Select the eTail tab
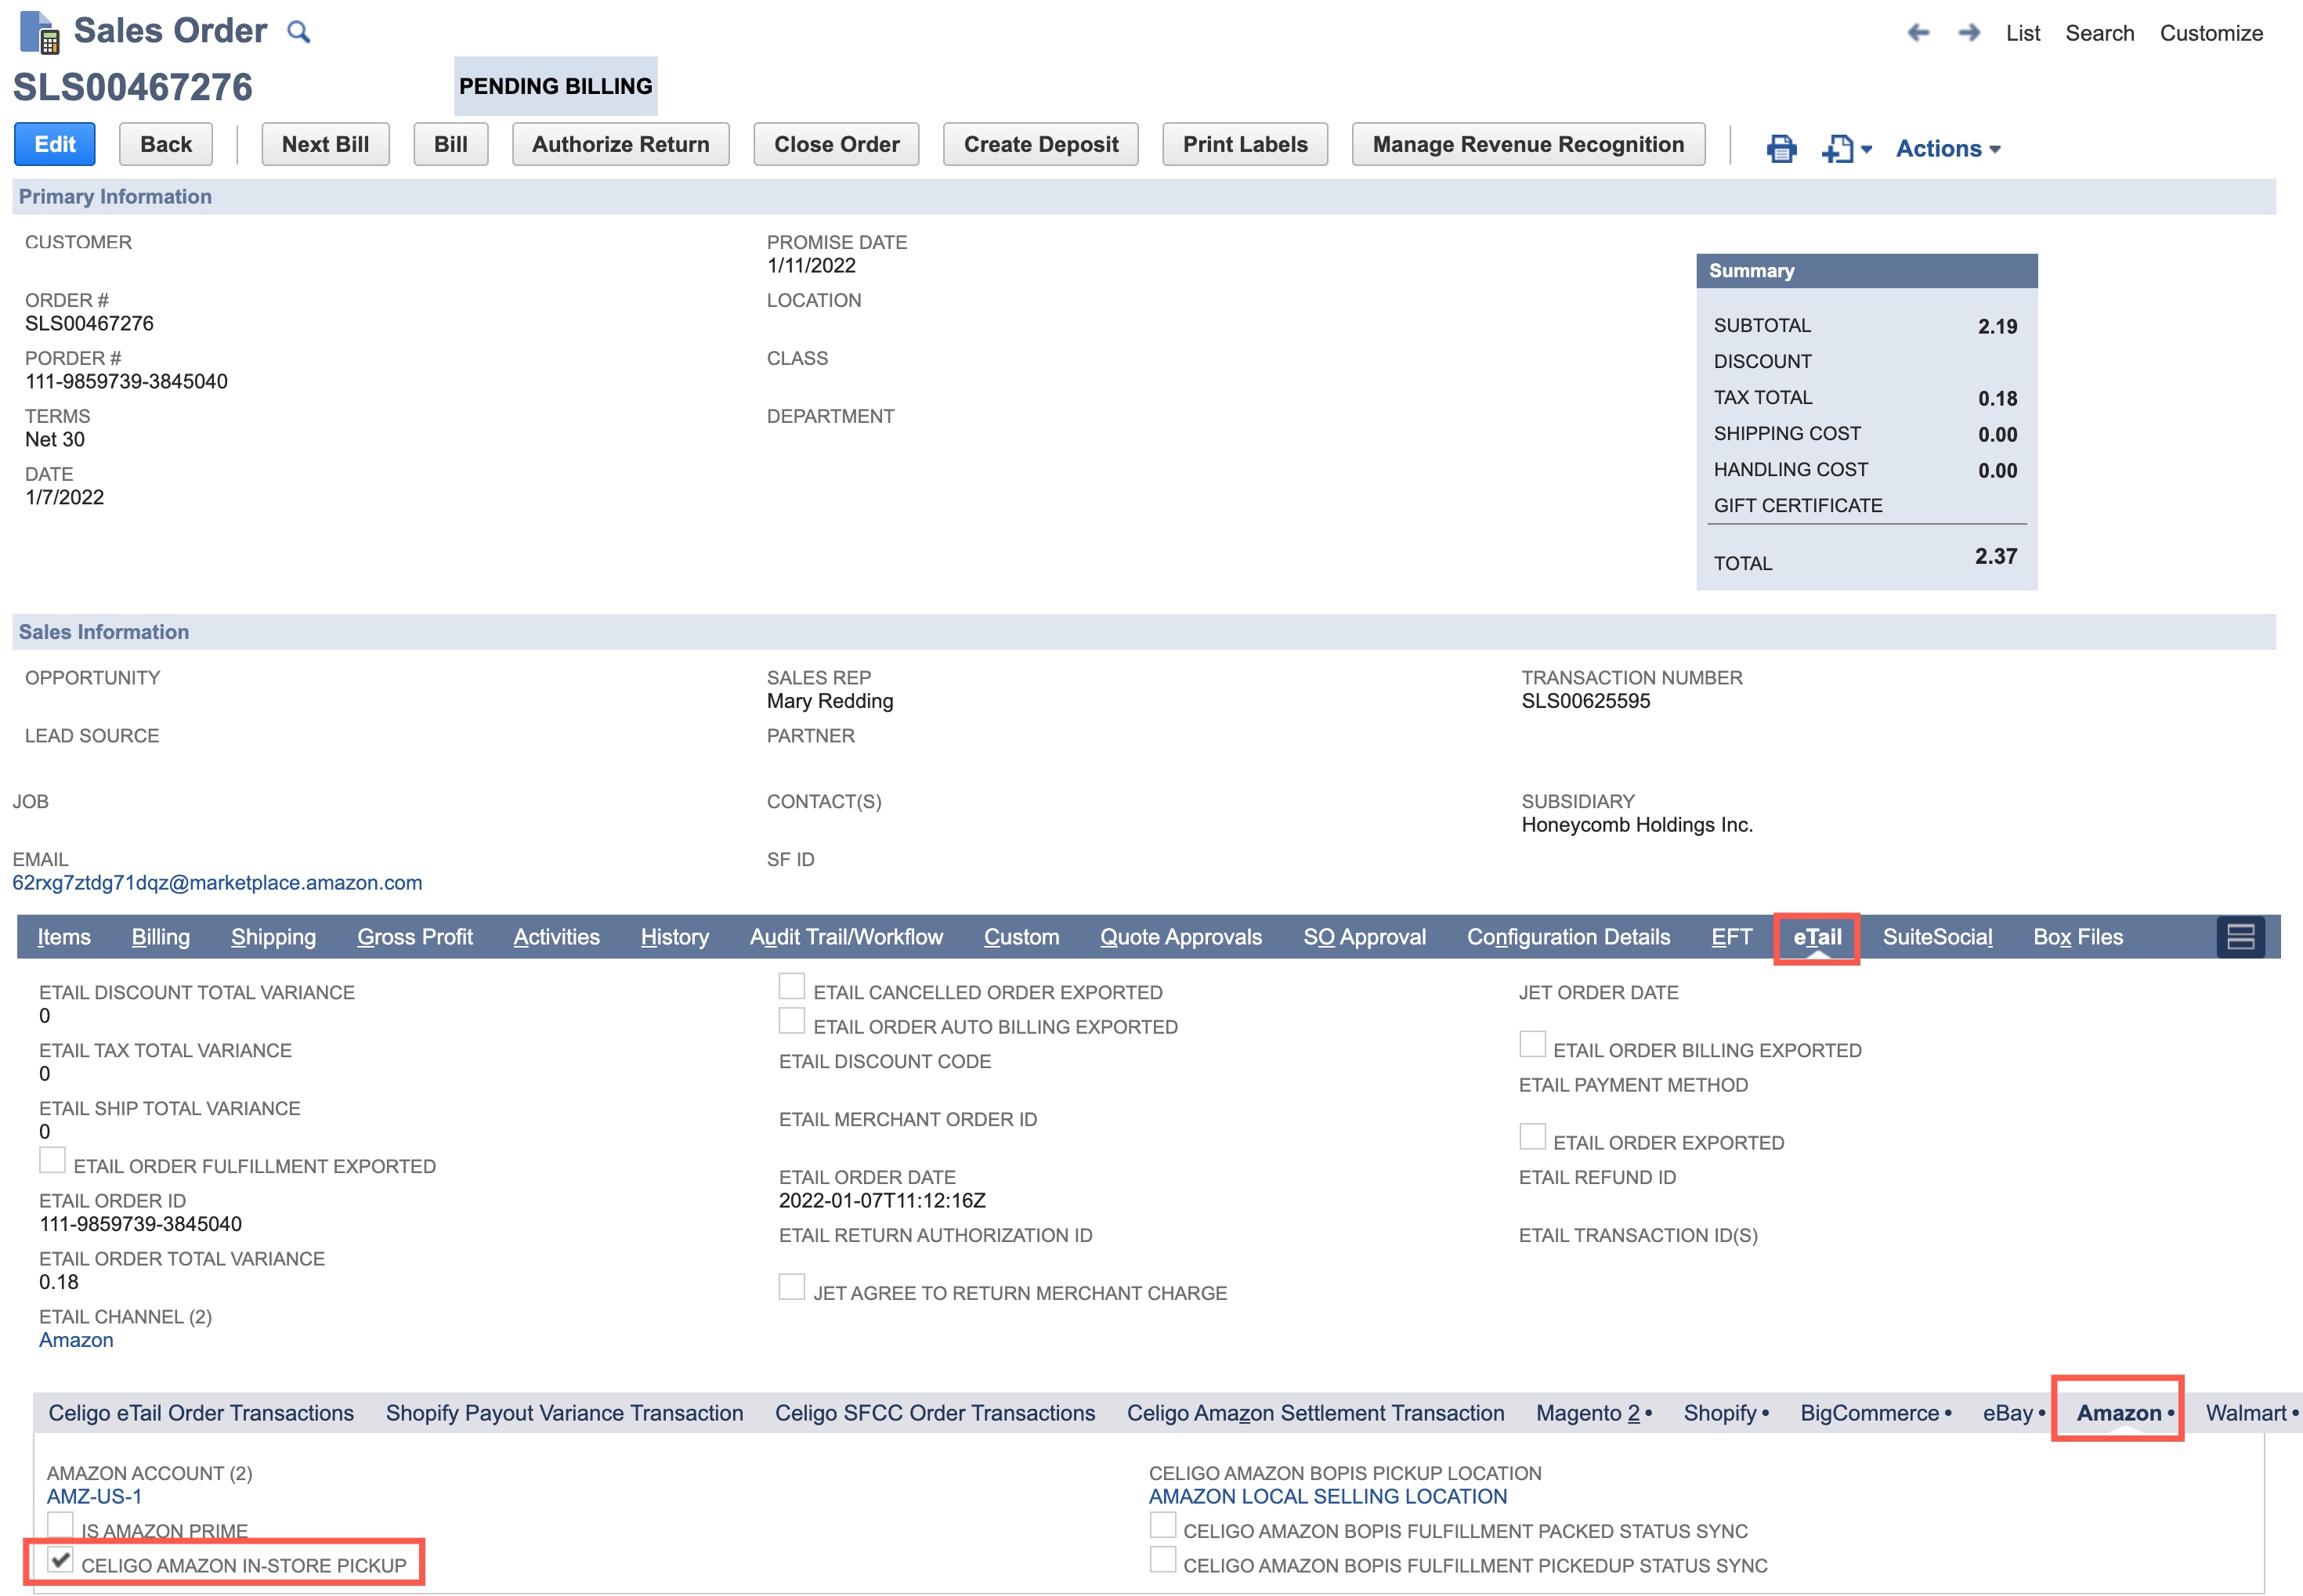 pyautogui.click(x=1817, y=937)
